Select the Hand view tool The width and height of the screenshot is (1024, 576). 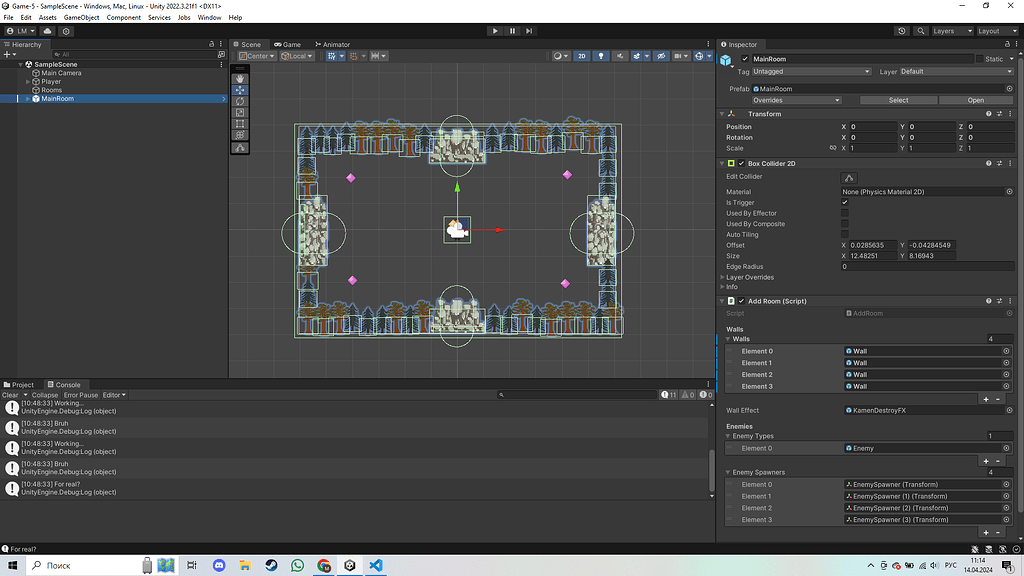tap(240, 78)
